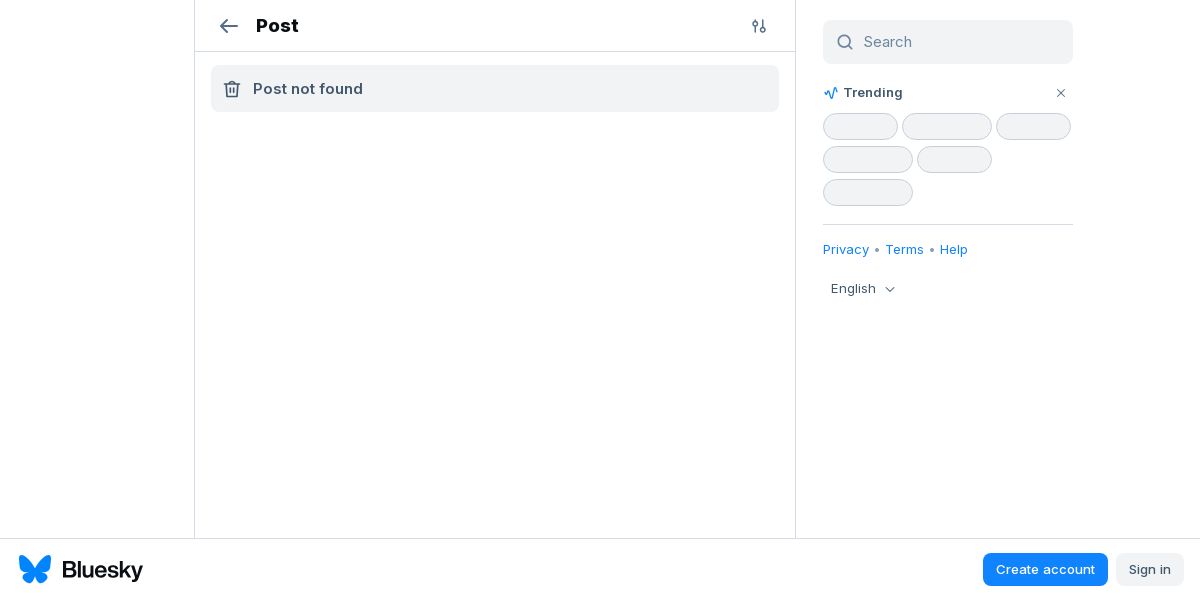Go back using the arrow beside Post
The height and width of the screenshot is (600, 1200).
click(x=229, y=26)
